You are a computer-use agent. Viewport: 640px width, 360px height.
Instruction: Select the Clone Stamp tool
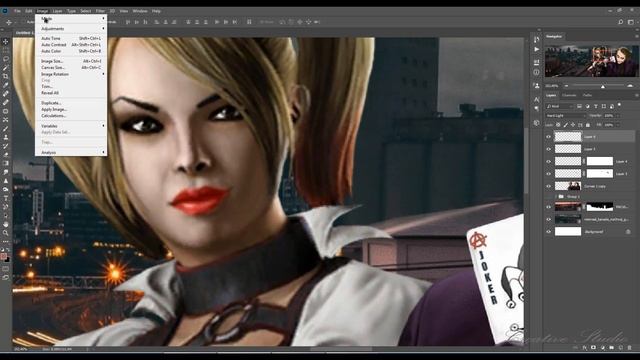6,137
